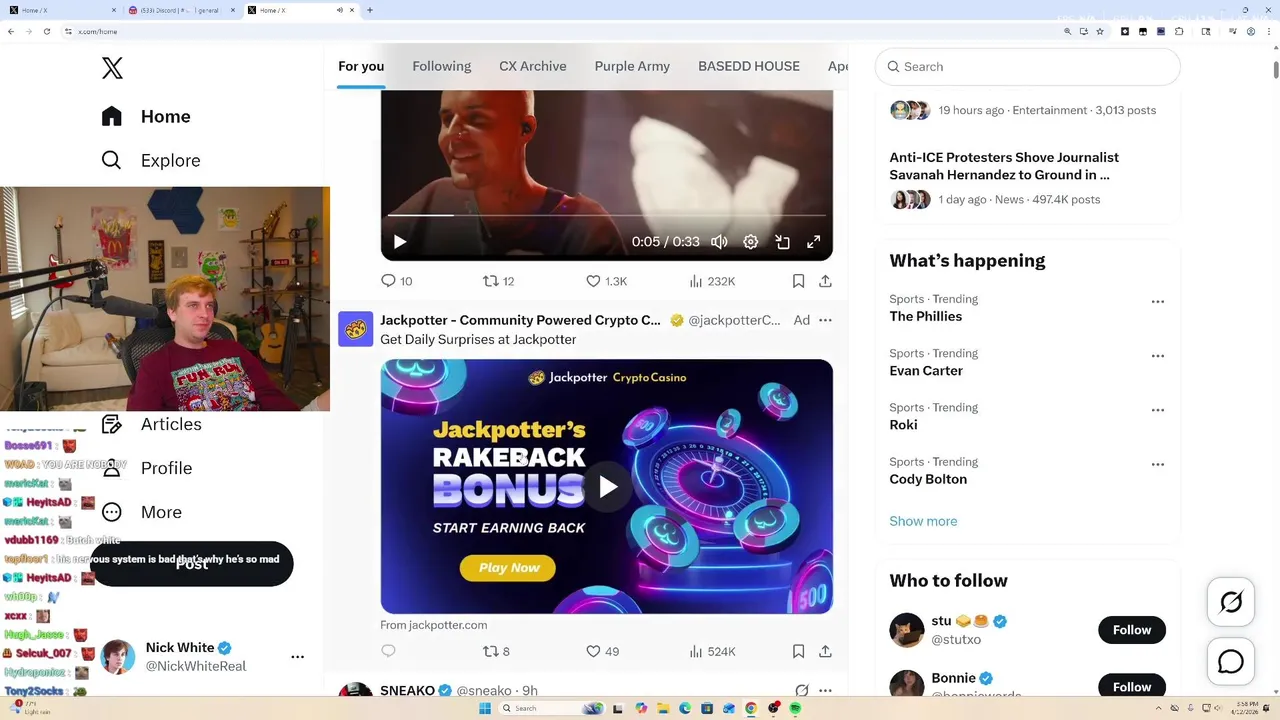Open video settings gear
The image size is (1280, 720).
[751, 242]
